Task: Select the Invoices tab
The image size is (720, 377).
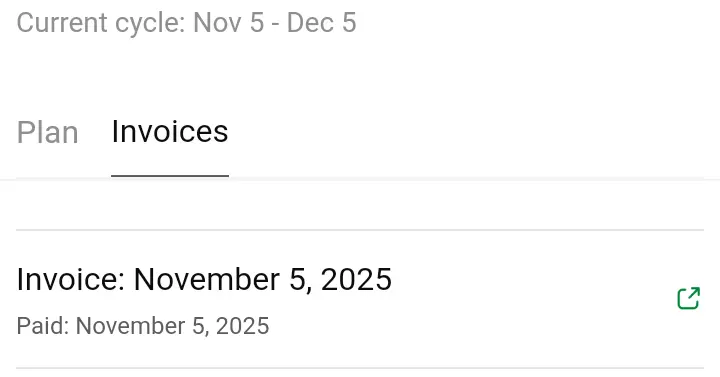Action: (170, 131)
